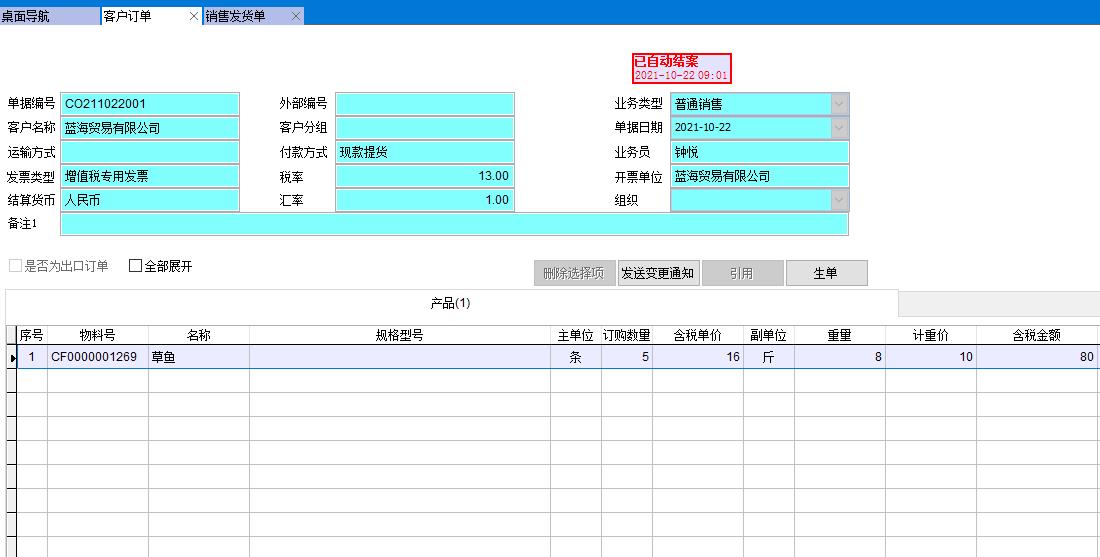Select the 草鱼 product name cell
This screenshot has height=557, width=1100.
tap(198, 357)
